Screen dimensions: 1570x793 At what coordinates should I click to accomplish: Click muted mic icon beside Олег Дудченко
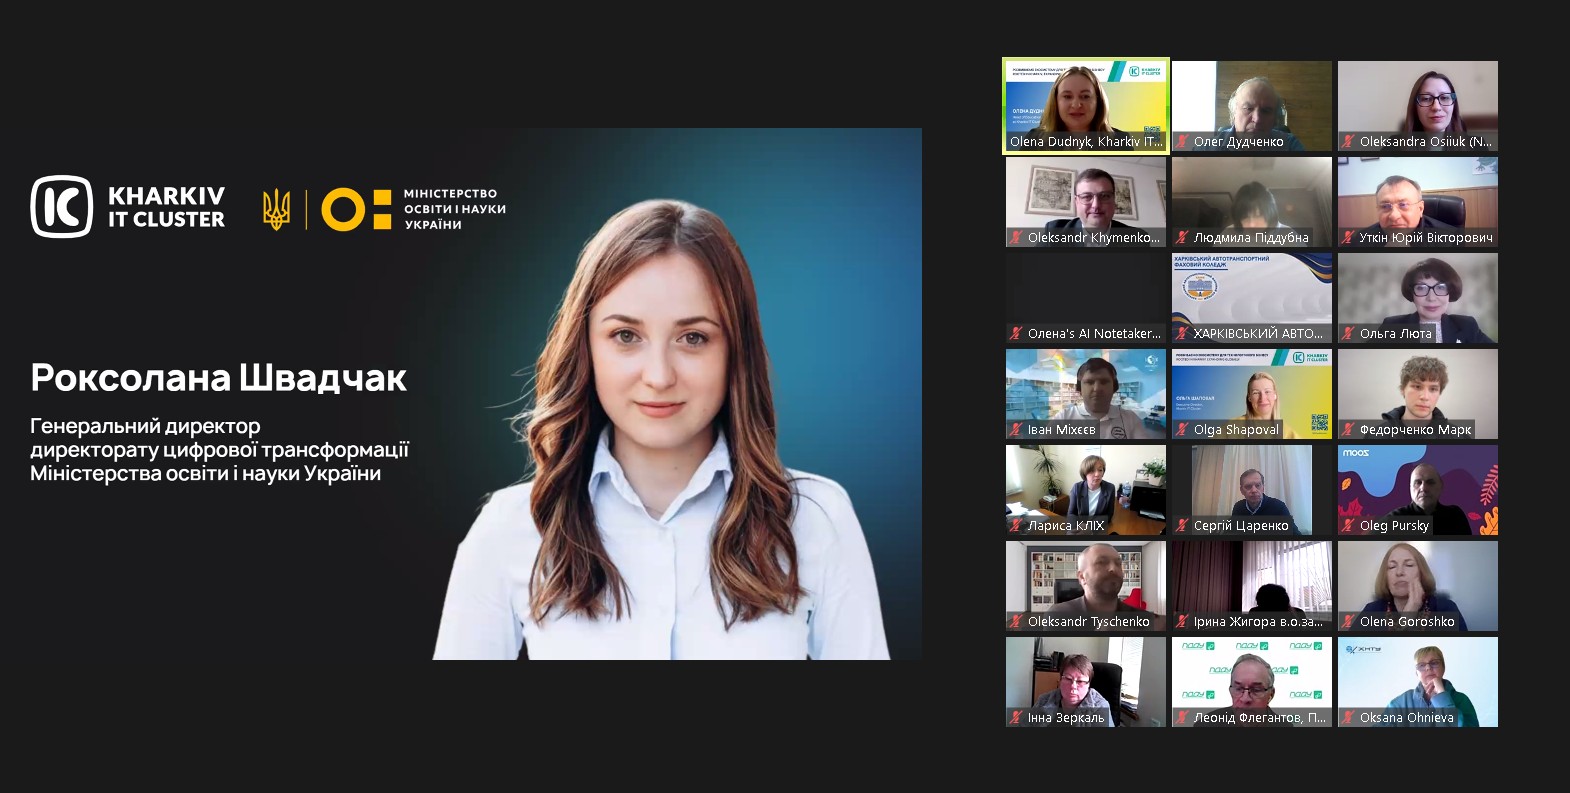[x=1182, y=142]
